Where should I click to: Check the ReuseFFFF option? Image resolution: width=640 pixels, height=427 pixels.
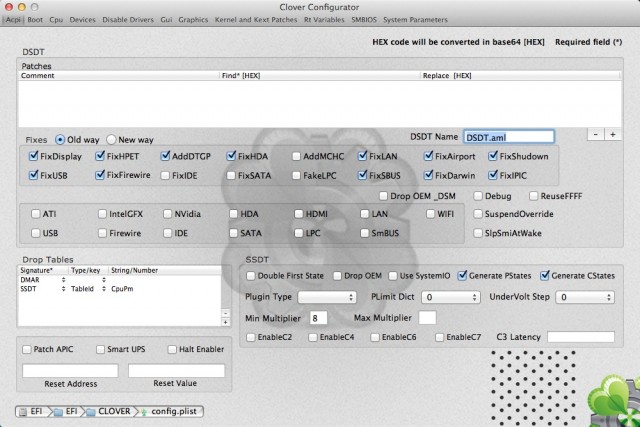[x=533, y=196]
